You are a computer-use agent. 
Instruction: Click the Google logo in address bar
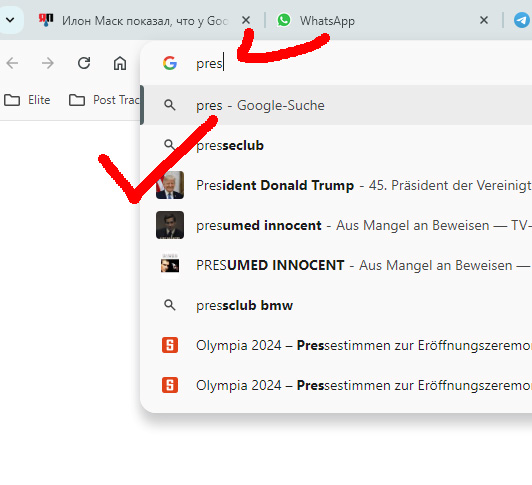(170, 63)
